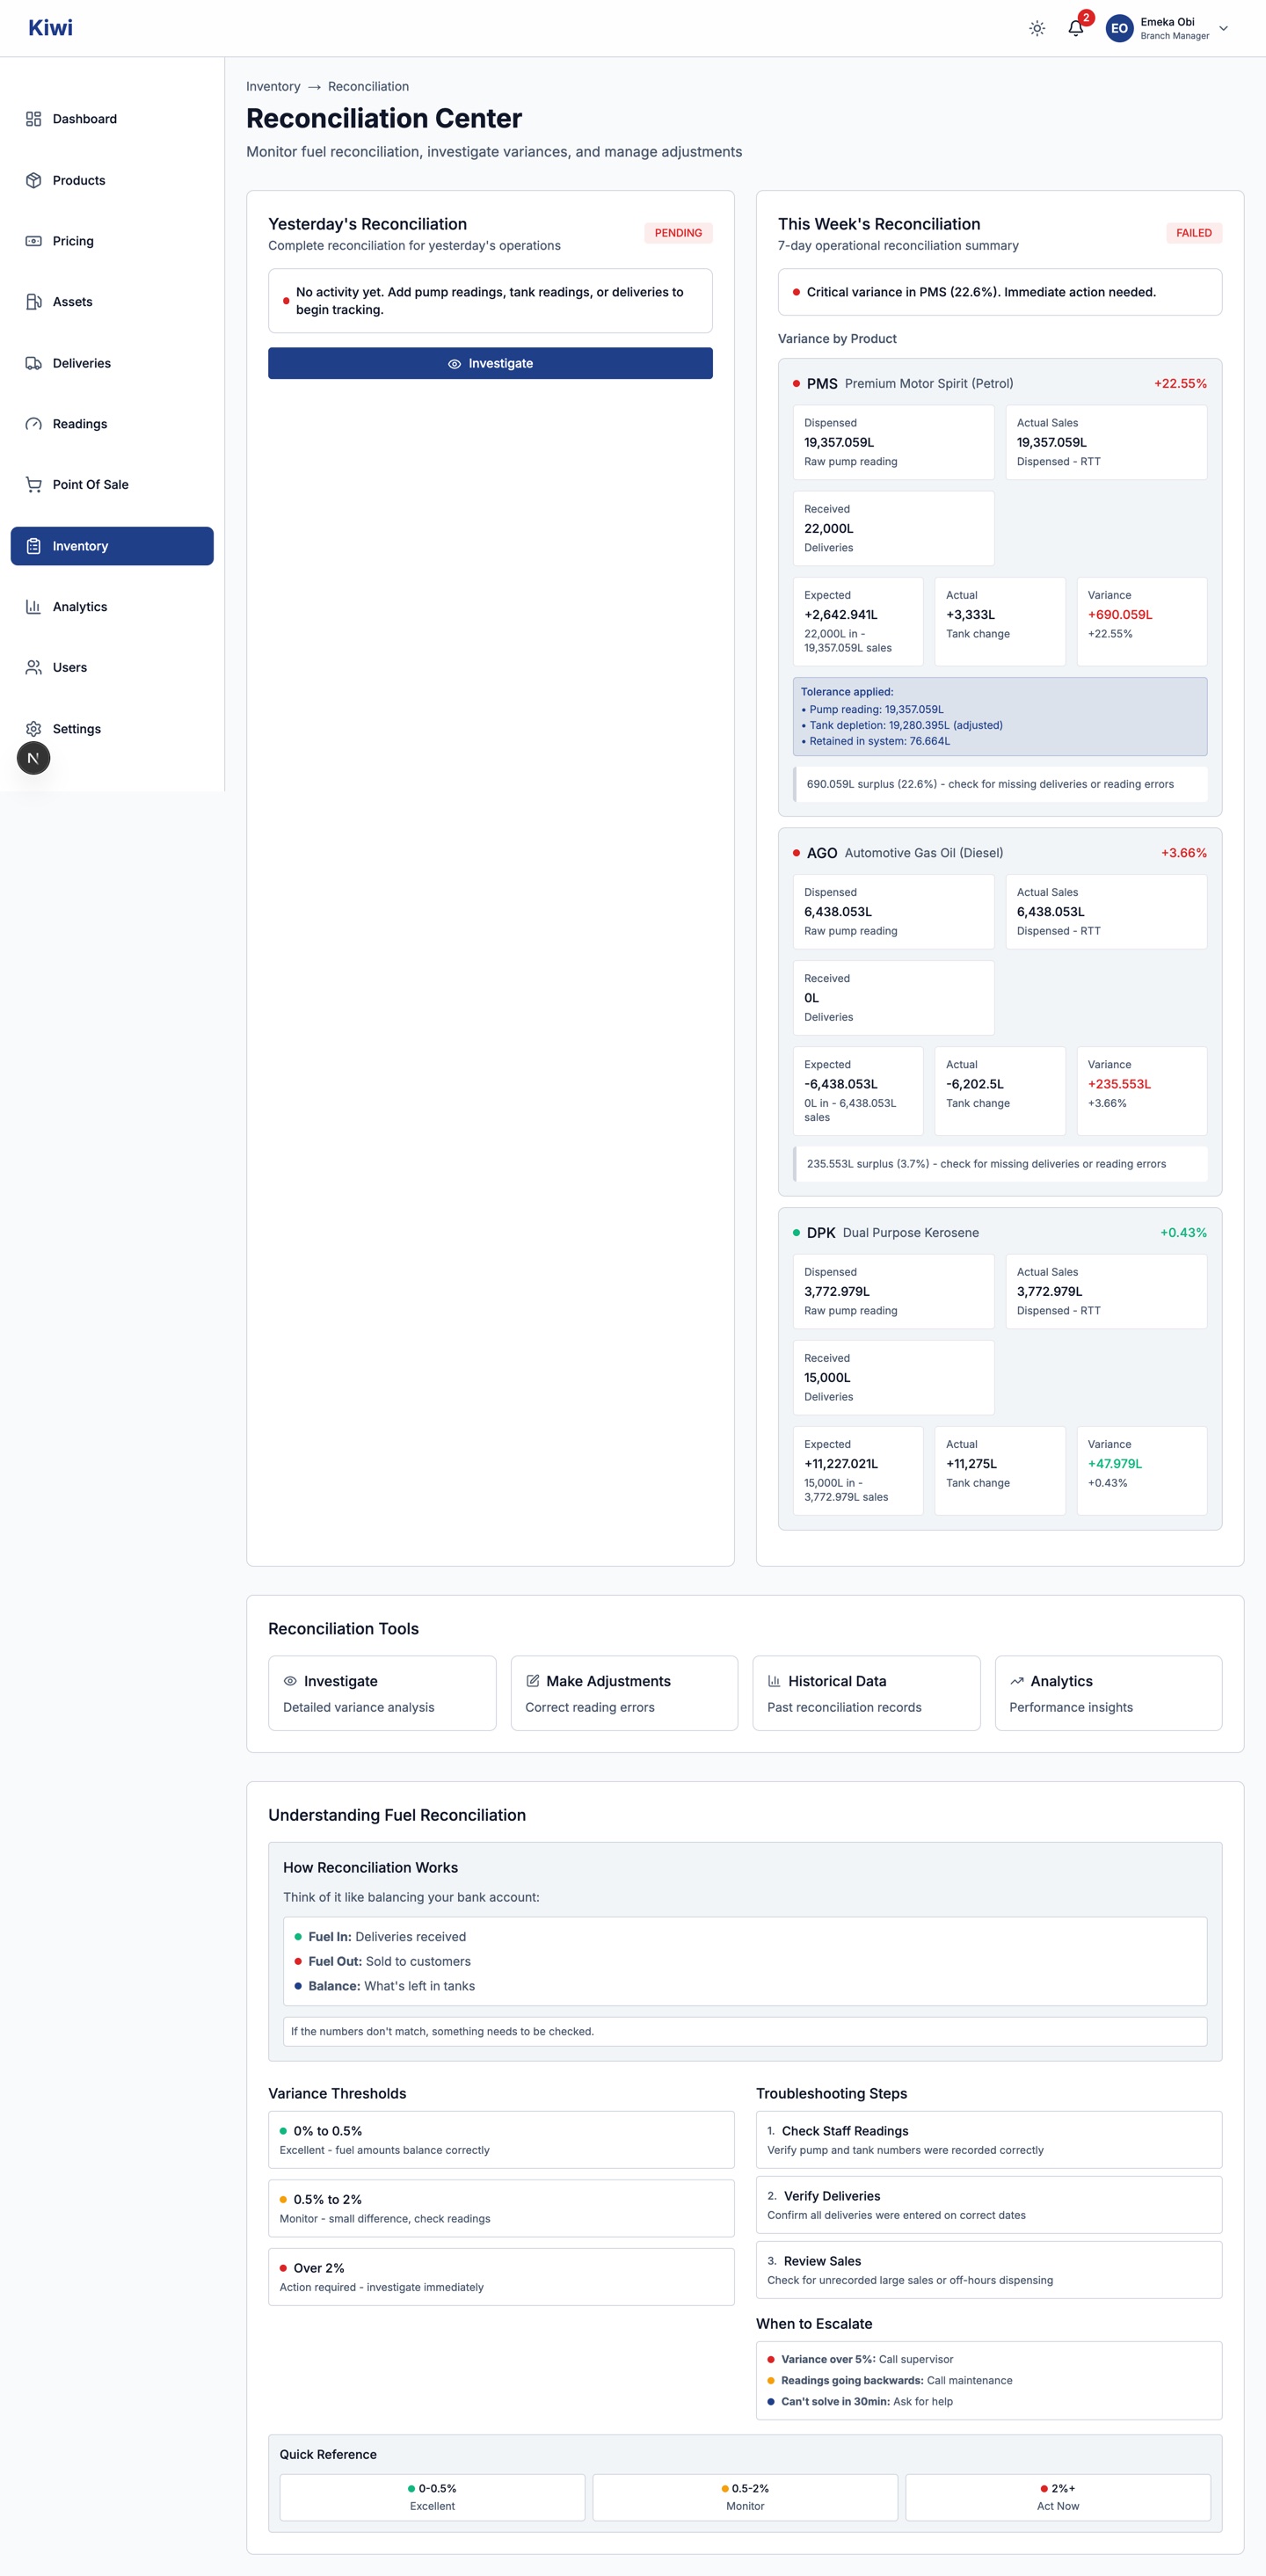The height and width of the screenshot is (2576, 1266).
Task: Click the chart icon on Historical Data
Action: point(774,1681)
